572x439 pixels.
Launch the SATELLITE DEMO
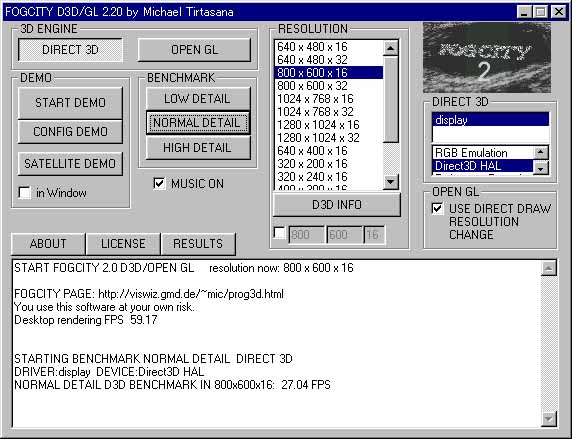pos(70,163)
